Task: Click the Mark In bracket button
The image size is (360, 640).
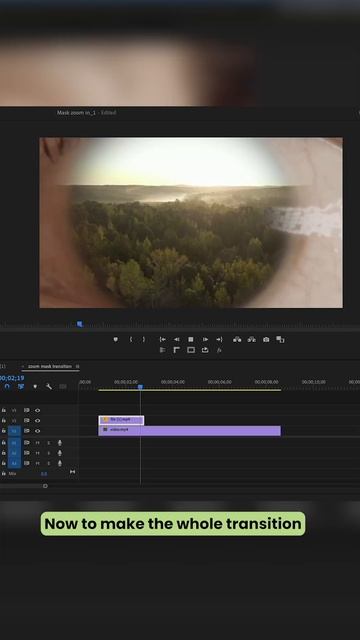Action: 131,339
